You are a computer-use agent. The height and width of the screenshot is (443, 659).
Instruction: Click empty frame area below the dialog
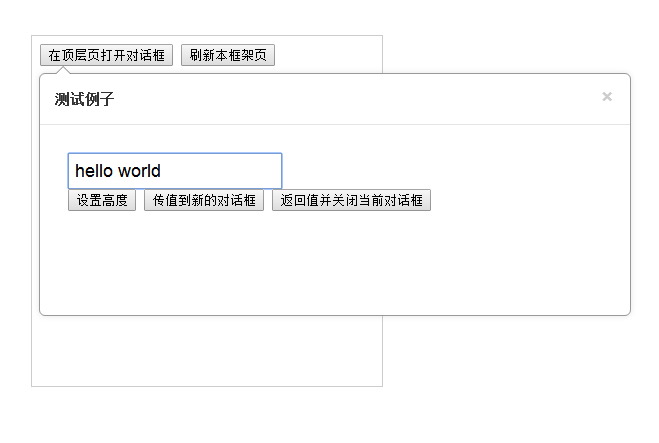click(200, 352)
